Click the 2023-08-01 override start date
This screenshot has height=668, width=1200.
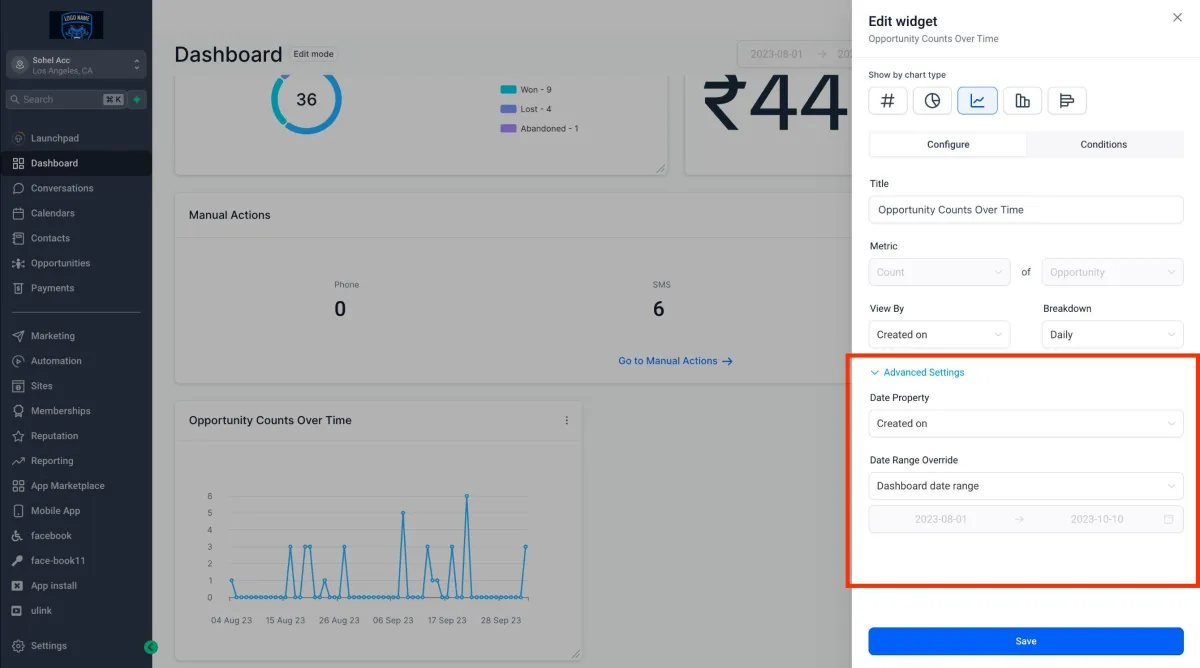click(x=941, y=519)
